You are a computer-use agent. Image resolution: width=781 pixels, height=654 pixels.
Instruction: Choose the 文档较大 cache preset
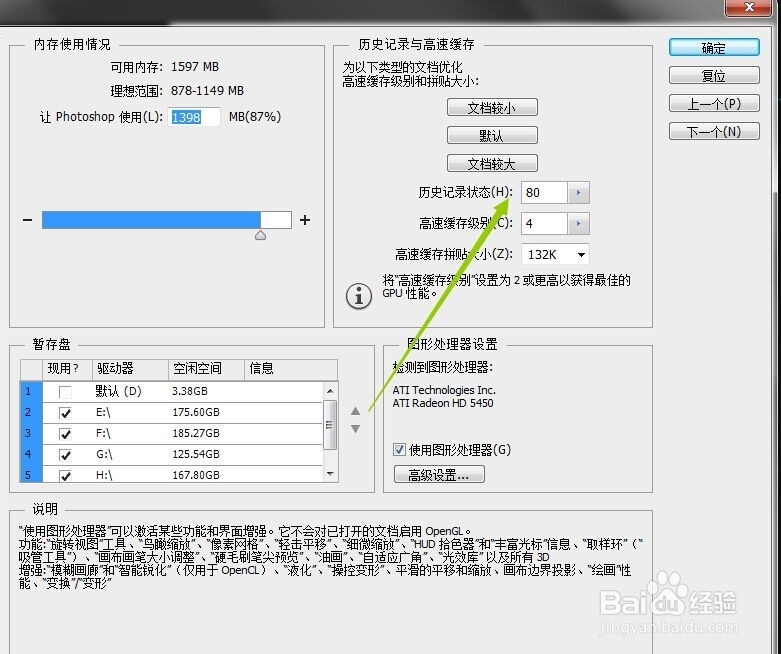coord(492,163)
